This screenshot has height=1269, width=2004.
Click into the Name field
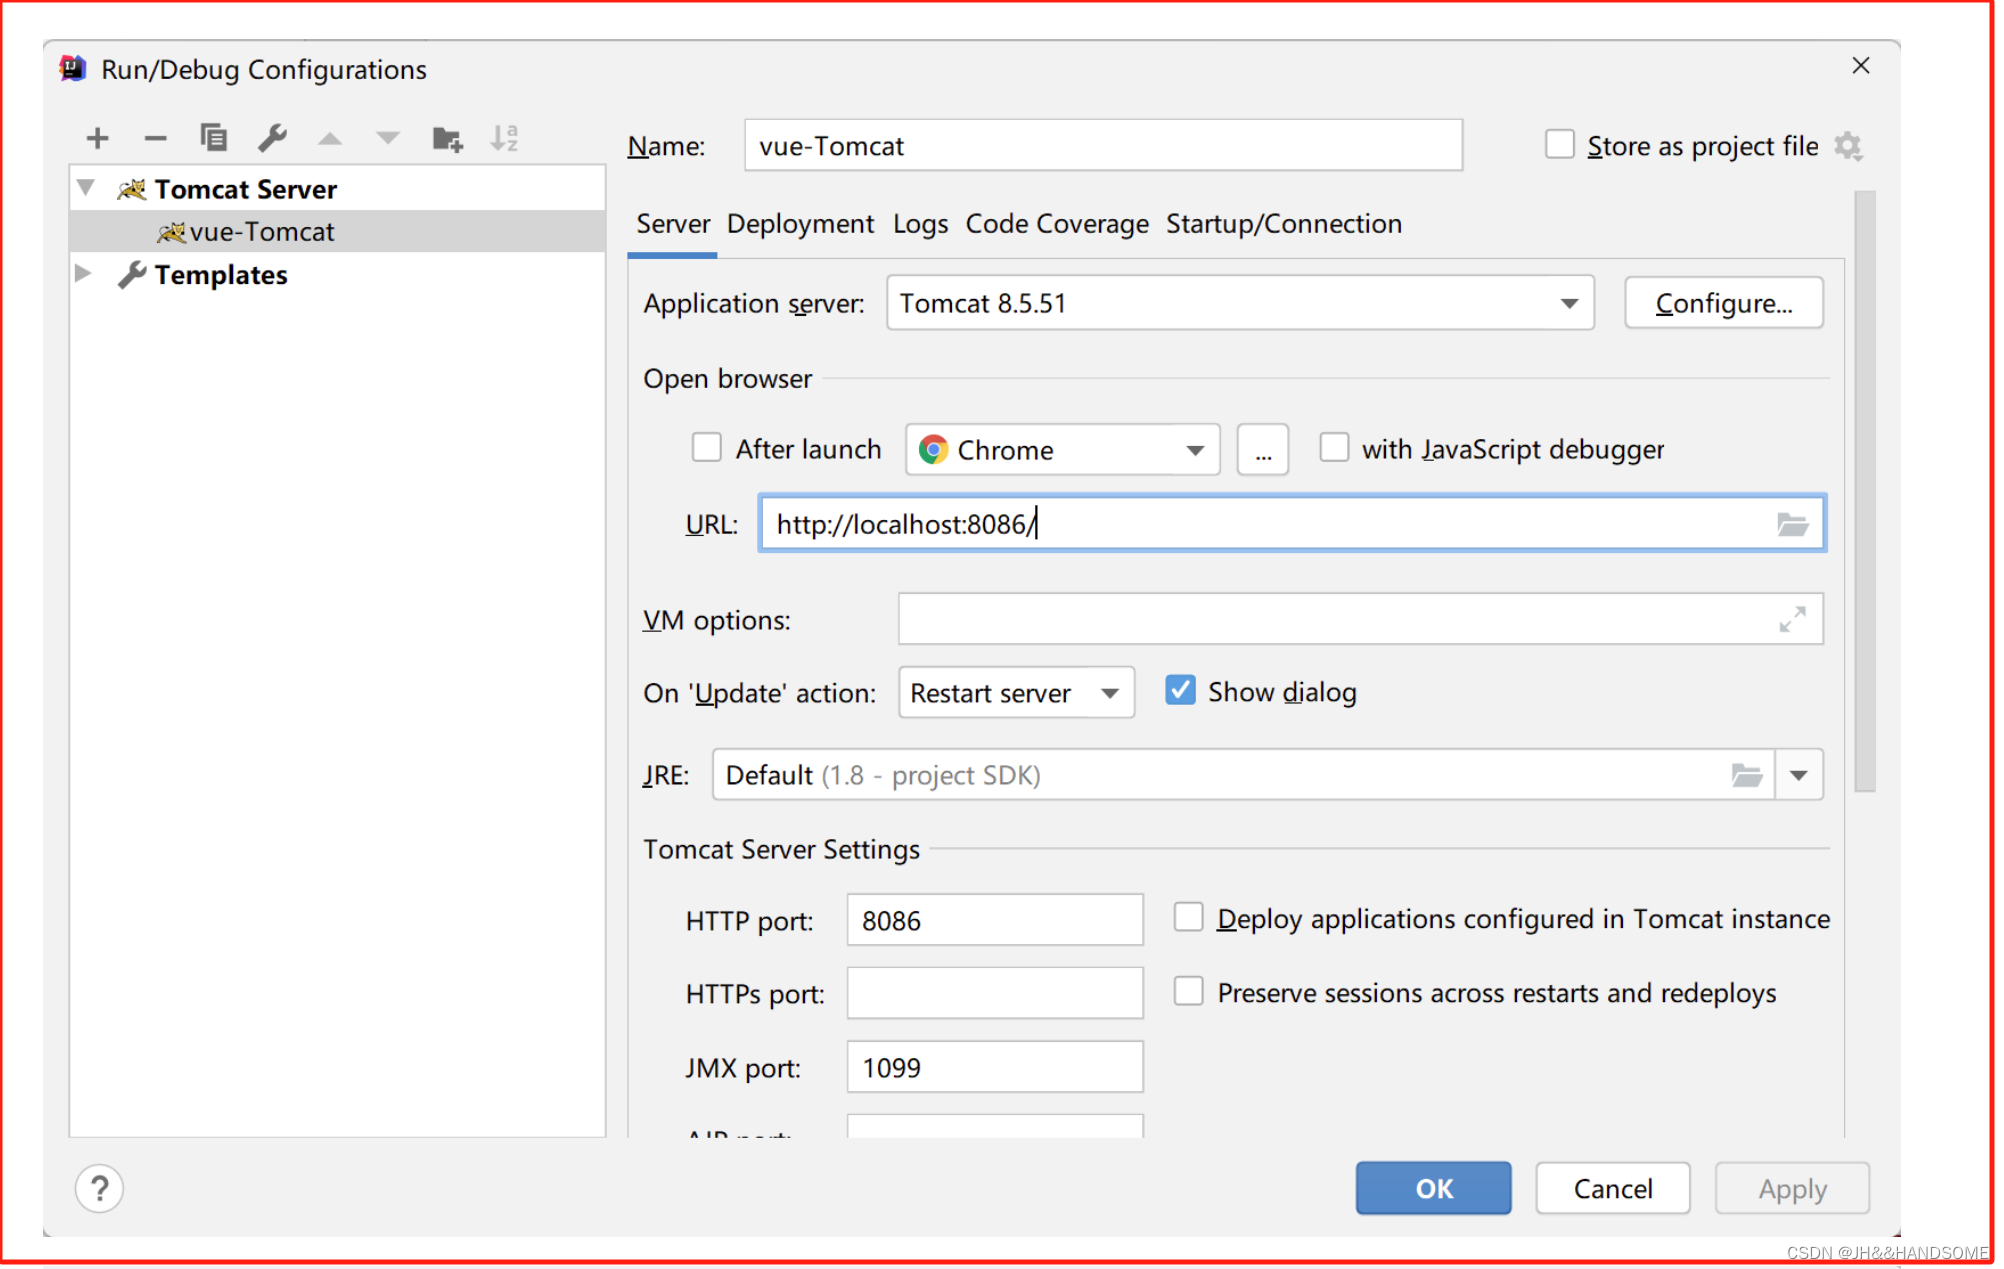point(1103,146)
